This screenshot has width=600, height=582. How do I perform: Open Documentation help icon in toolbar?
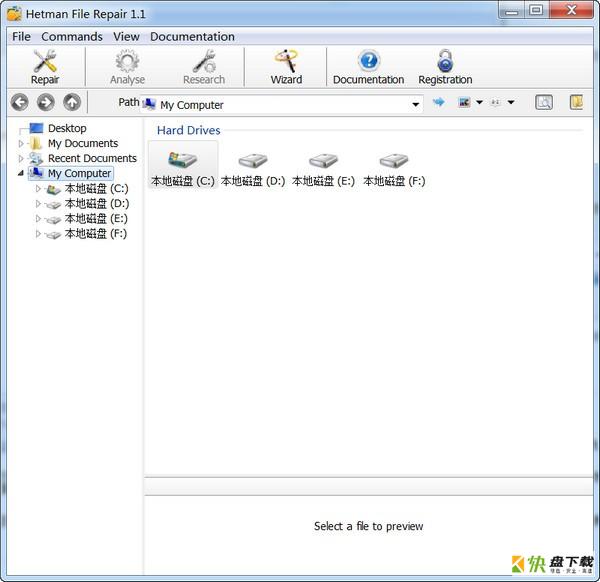click(x=369, y=61)
